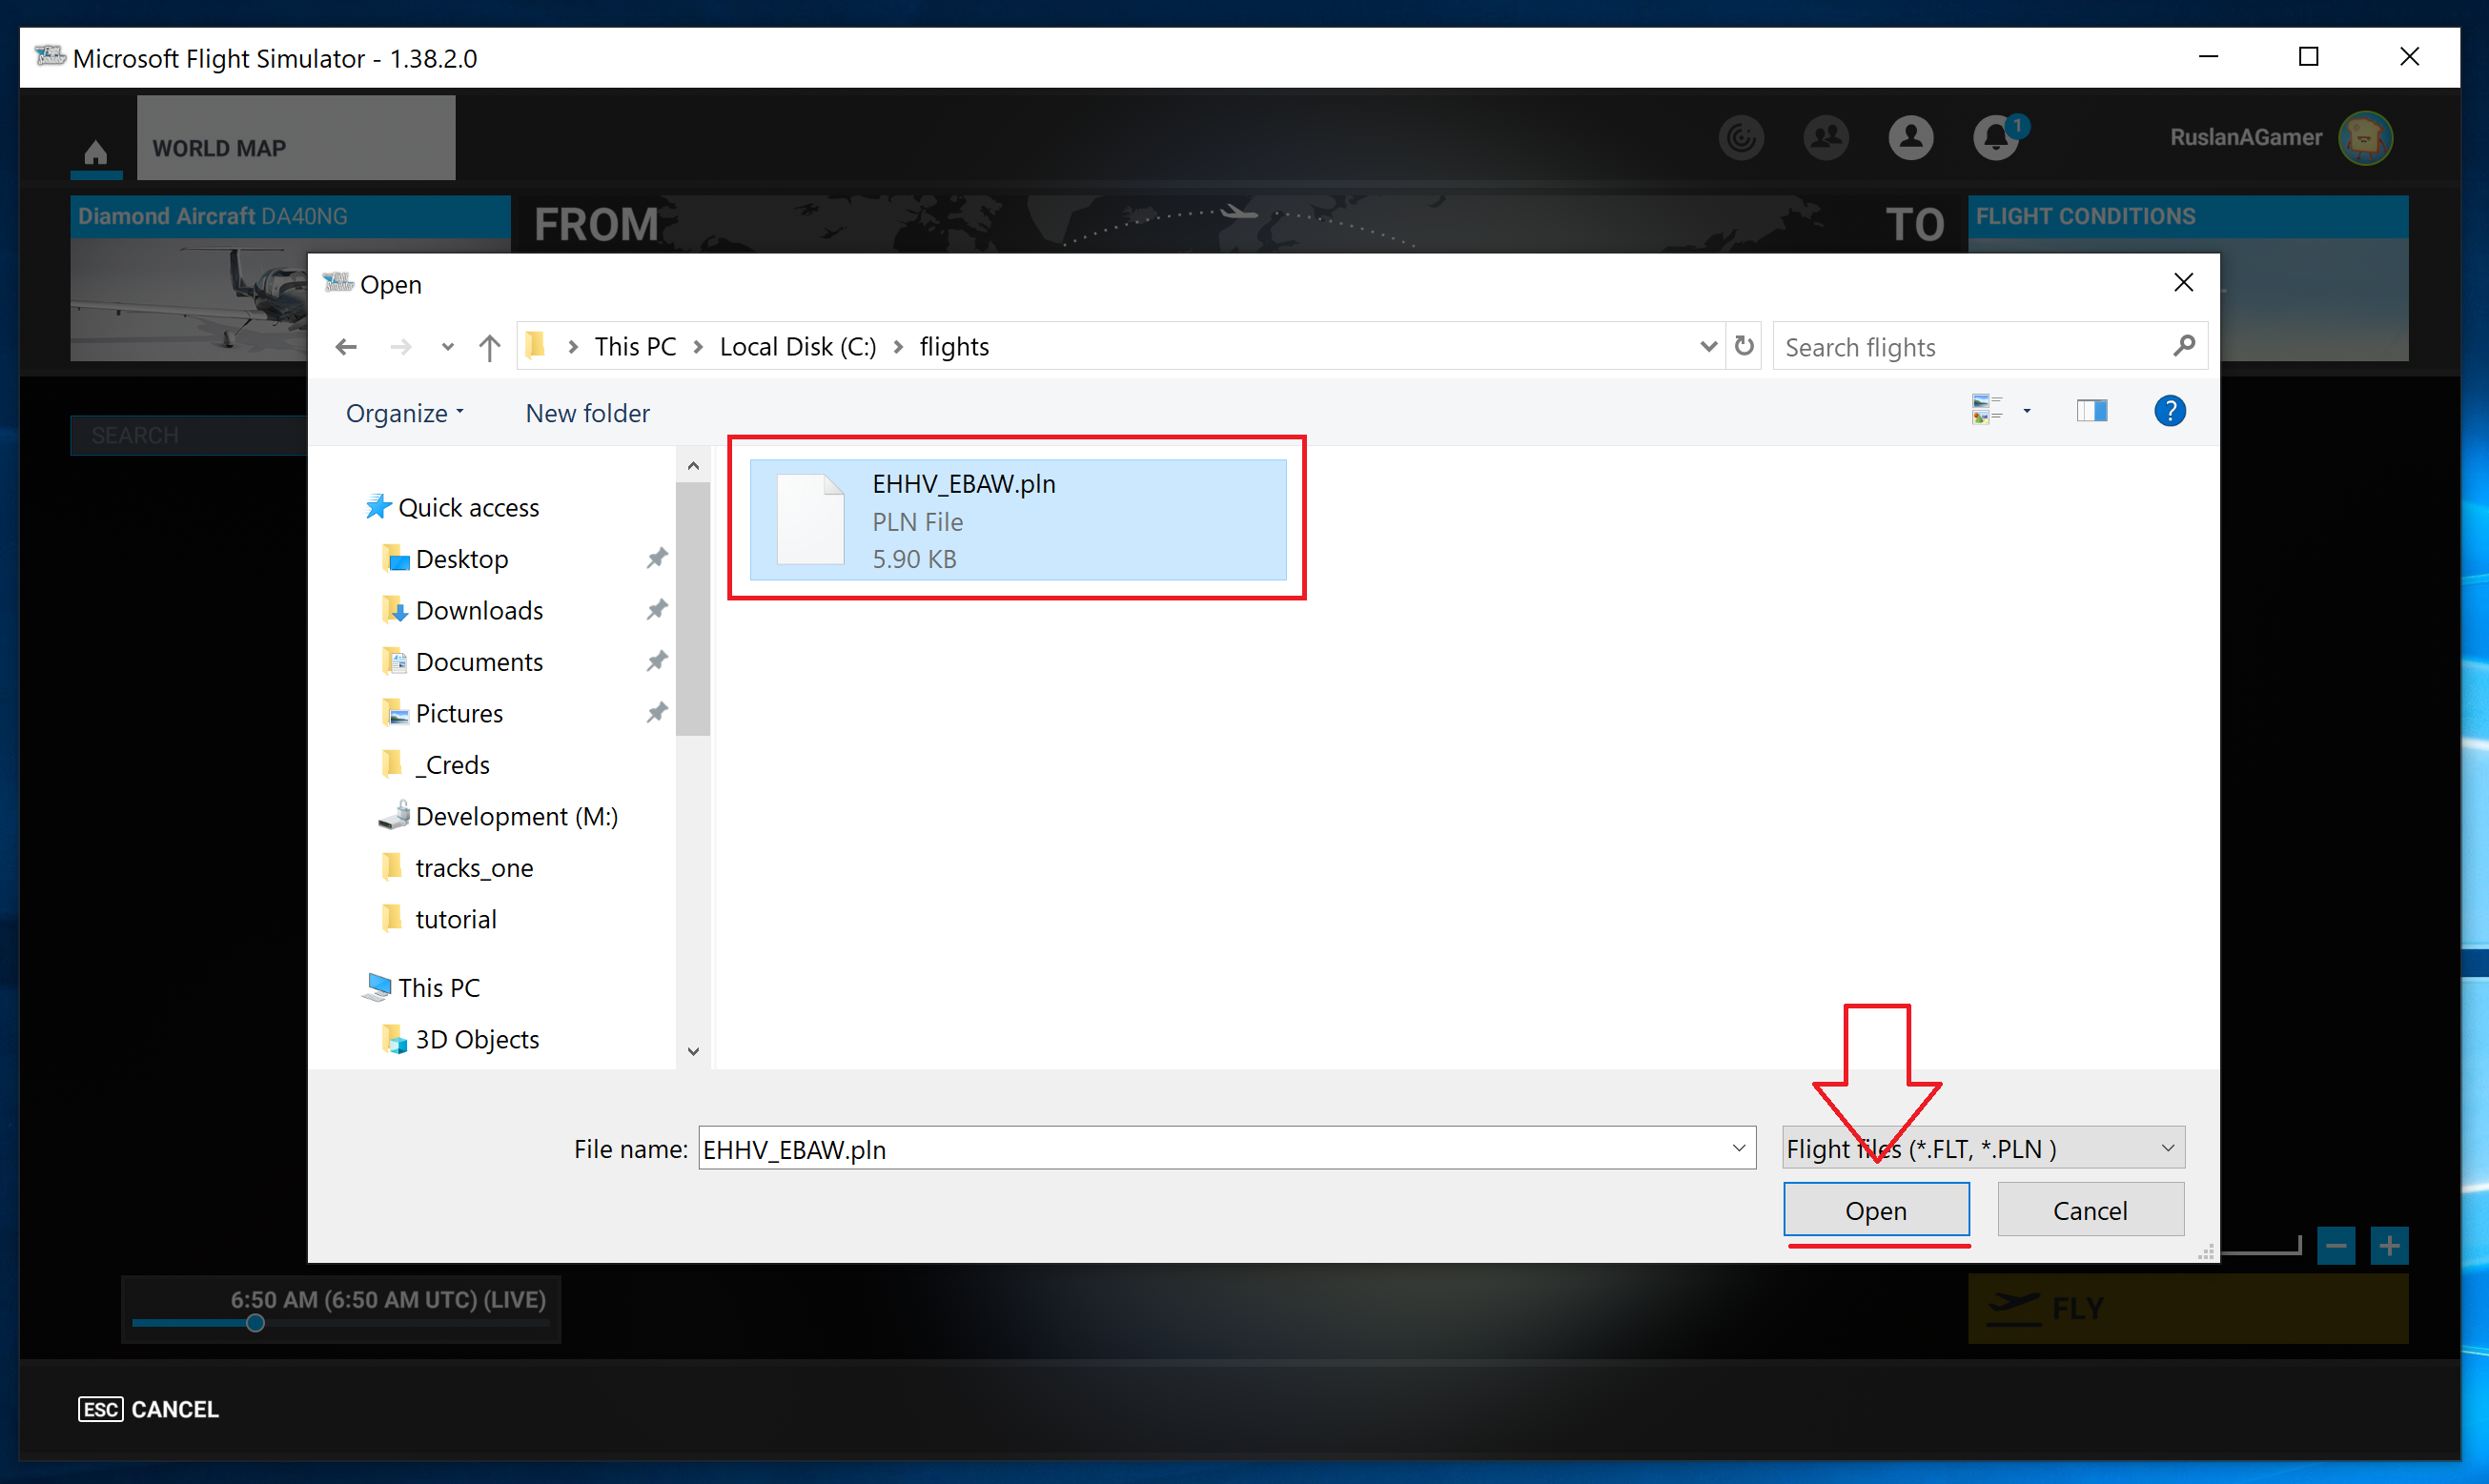Refresh the flights folder listing
This screenshot has width=2489, height=1484.
(1744, 346)
